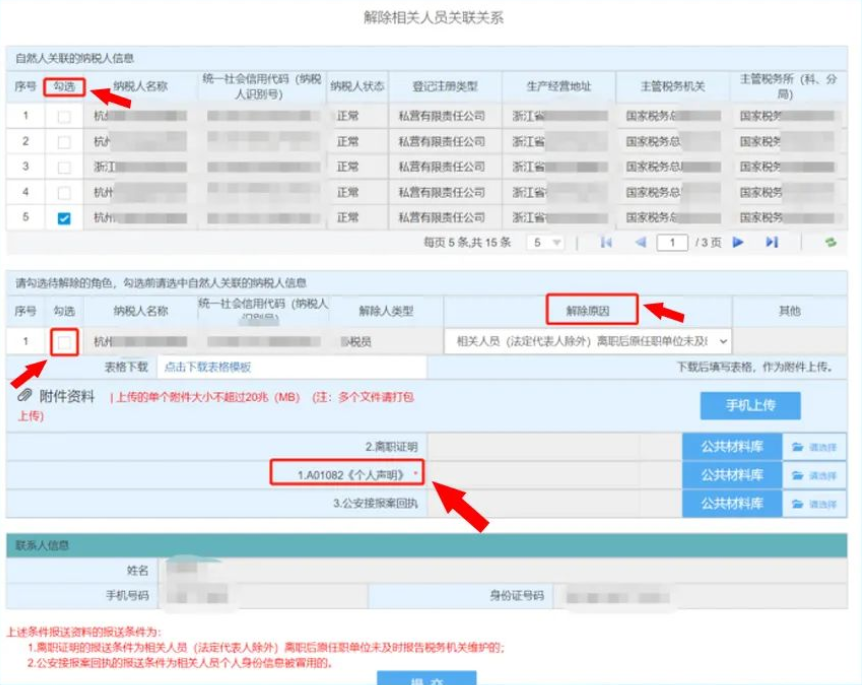862x685 pixels.
Task: Open 公共材料库 for 离职证明 row
Action: coord(731,447)
